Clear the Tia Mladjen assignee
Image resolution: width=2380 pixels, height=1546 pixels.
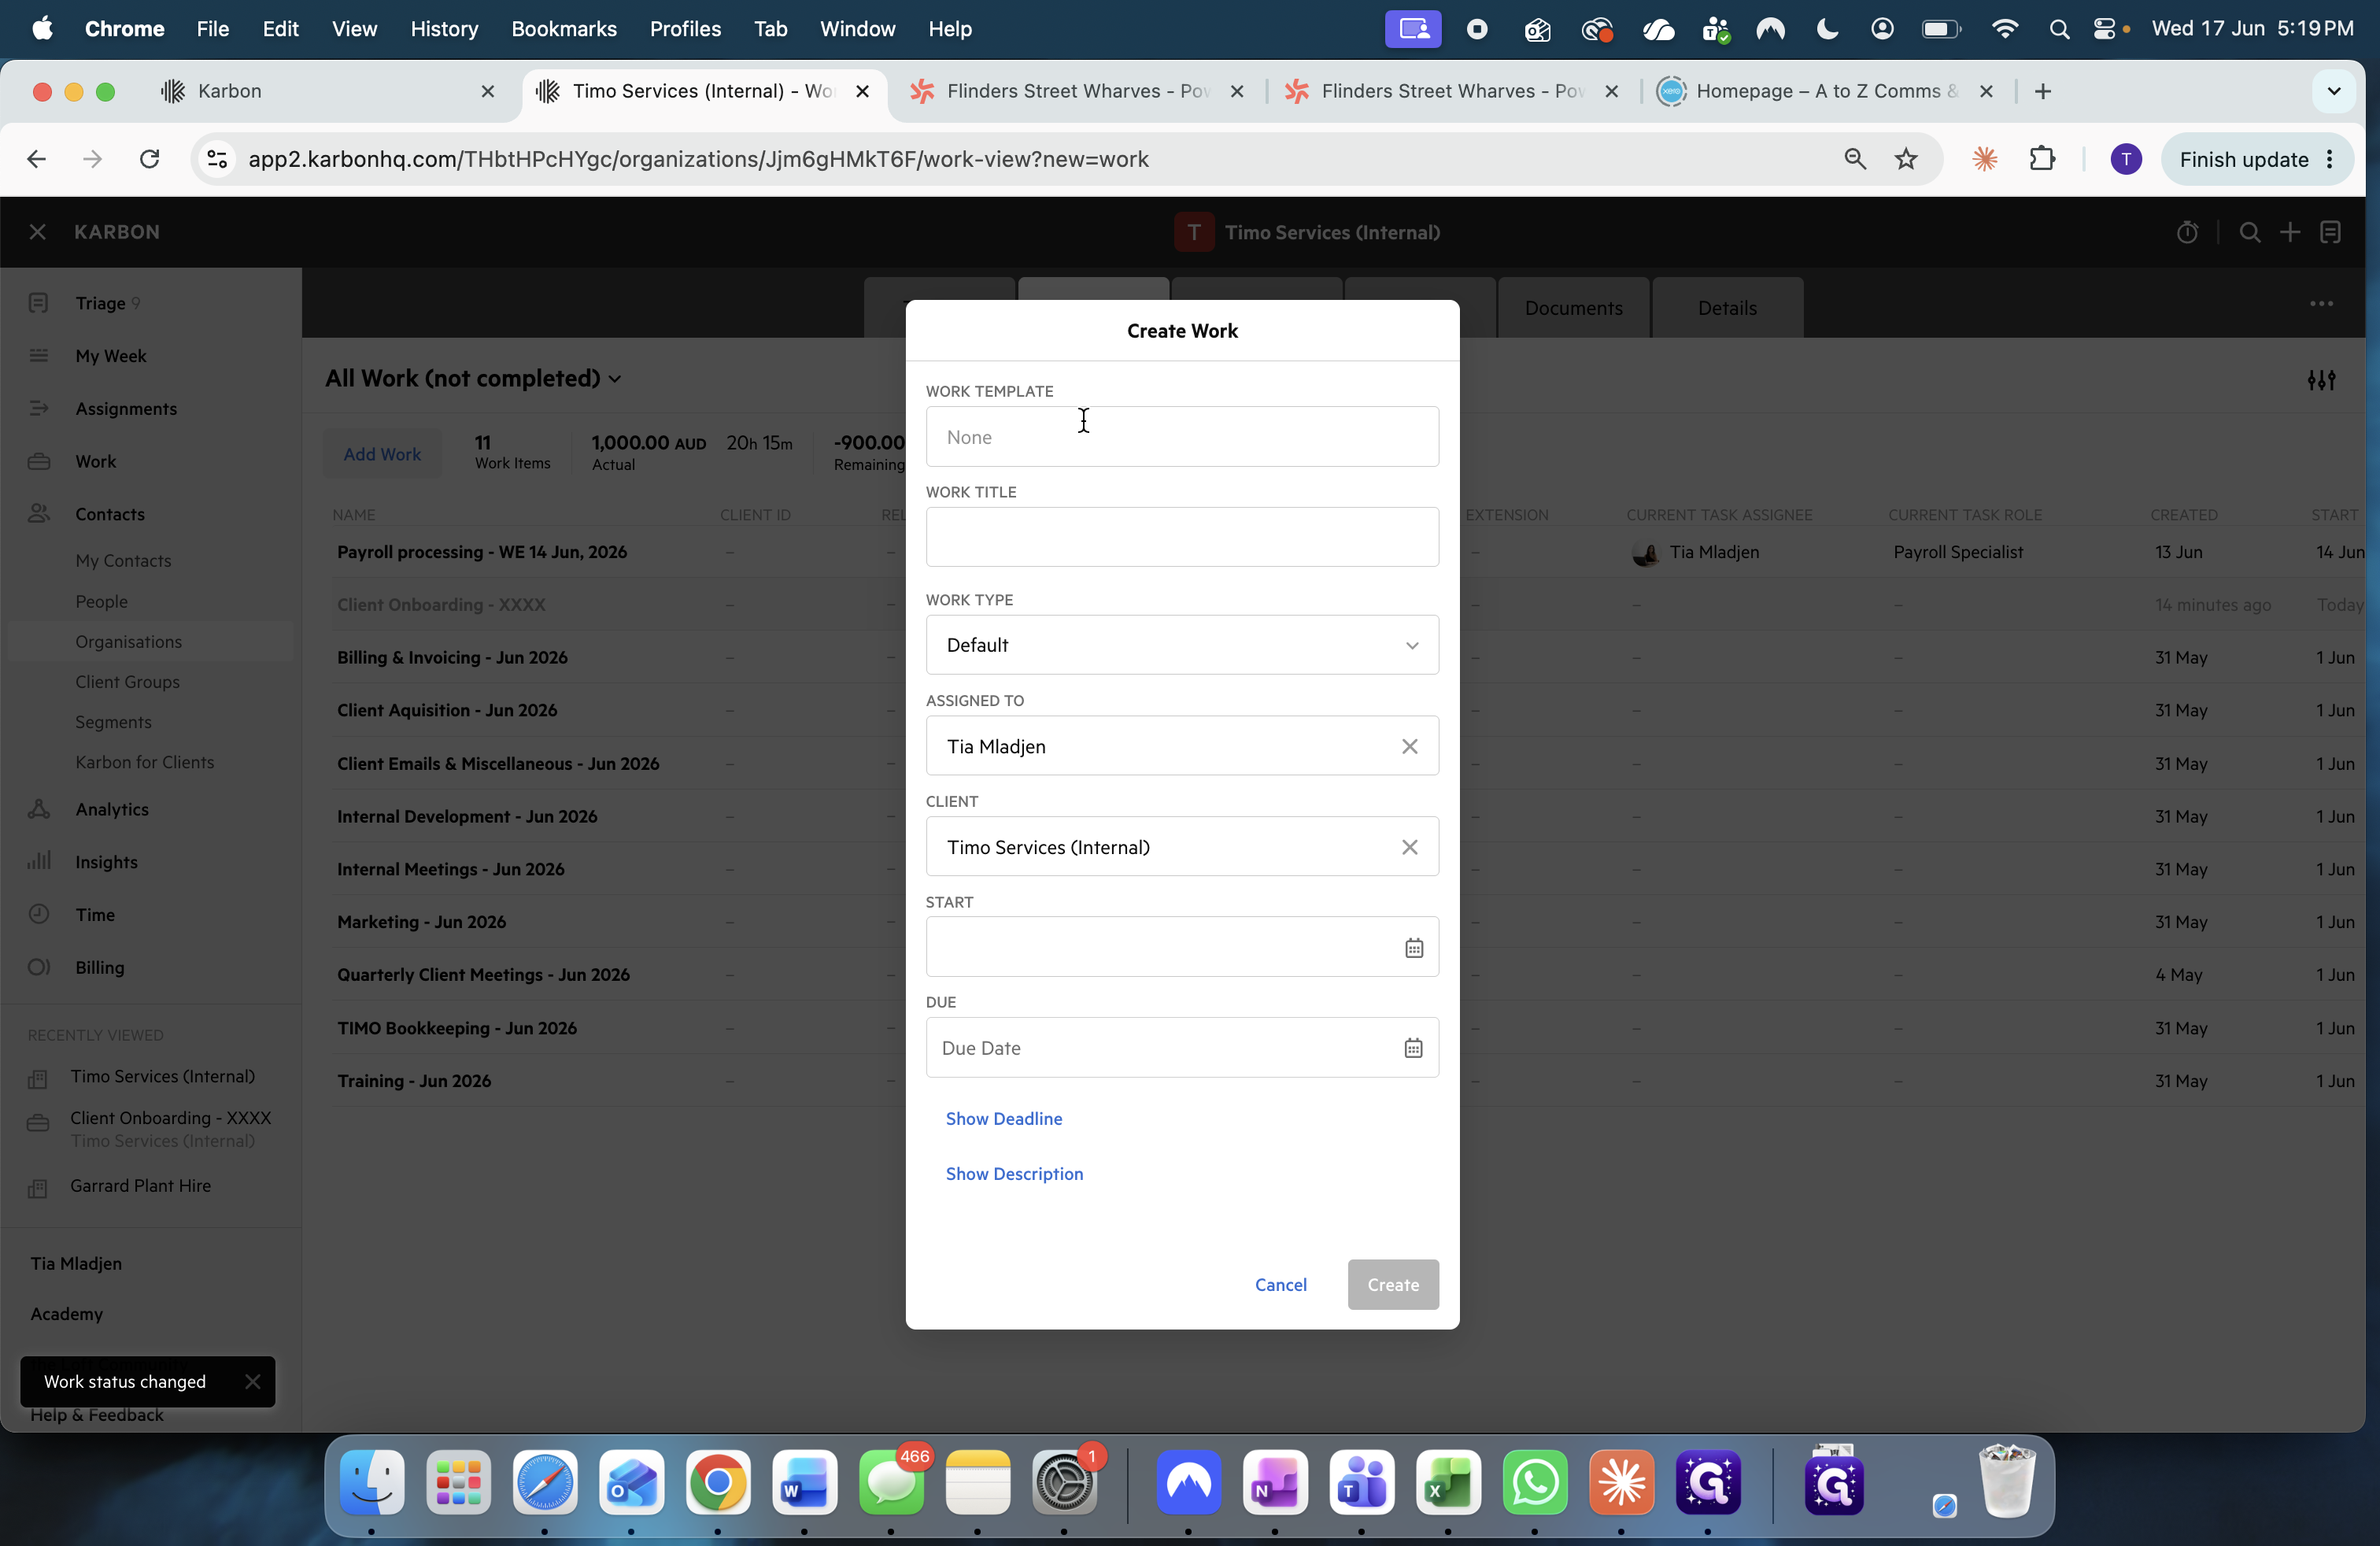(1409, 746)
